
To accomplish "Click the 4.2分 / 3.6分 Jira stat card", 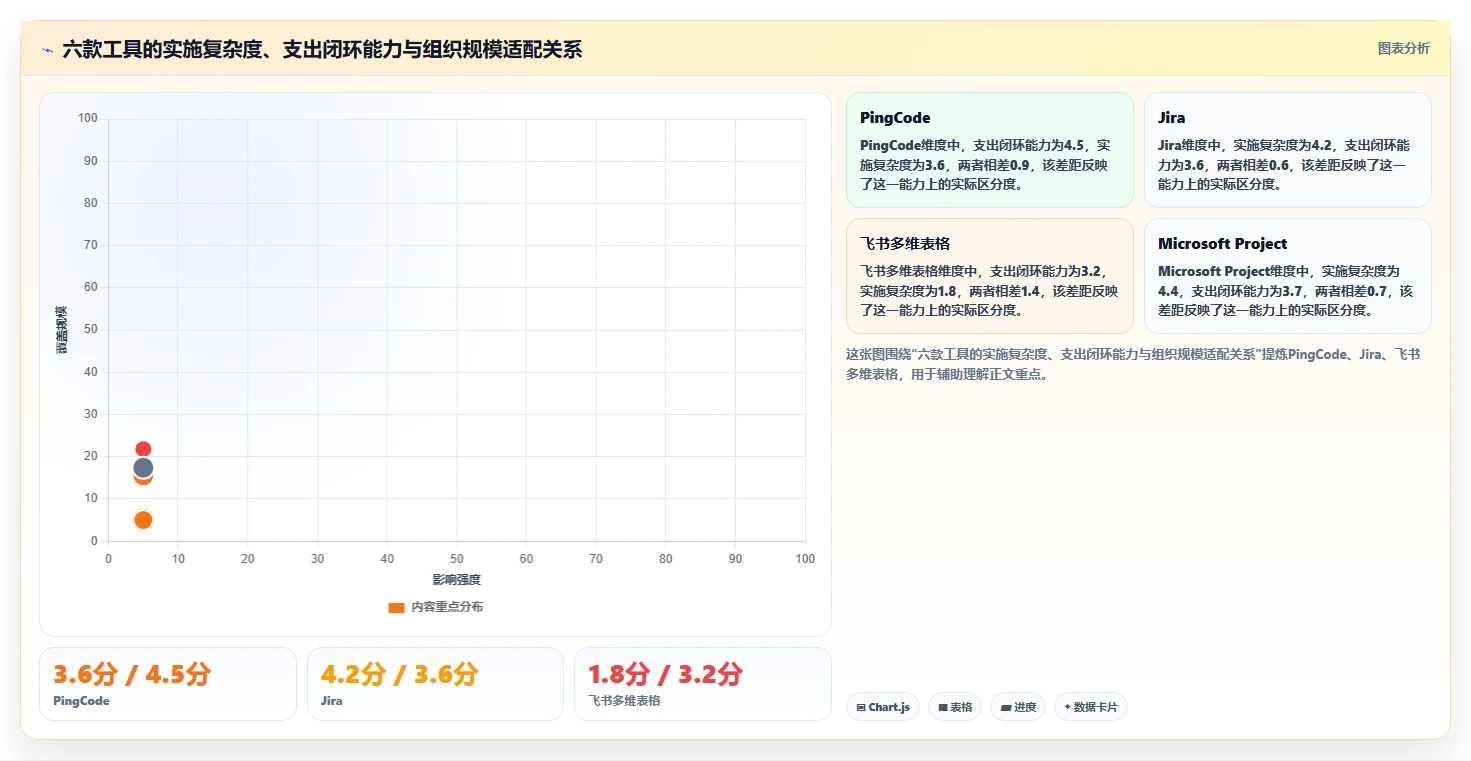I will click(x=435, y=683).
